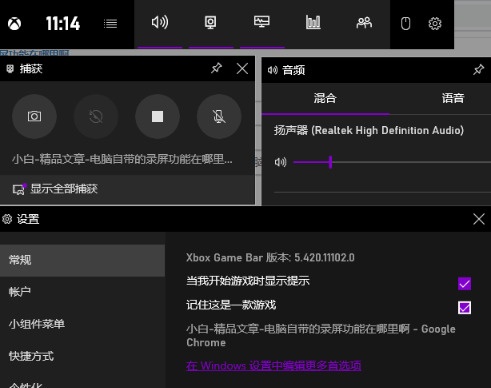
Task: Open 显示全部捕获
Action: tap(127, 189)
